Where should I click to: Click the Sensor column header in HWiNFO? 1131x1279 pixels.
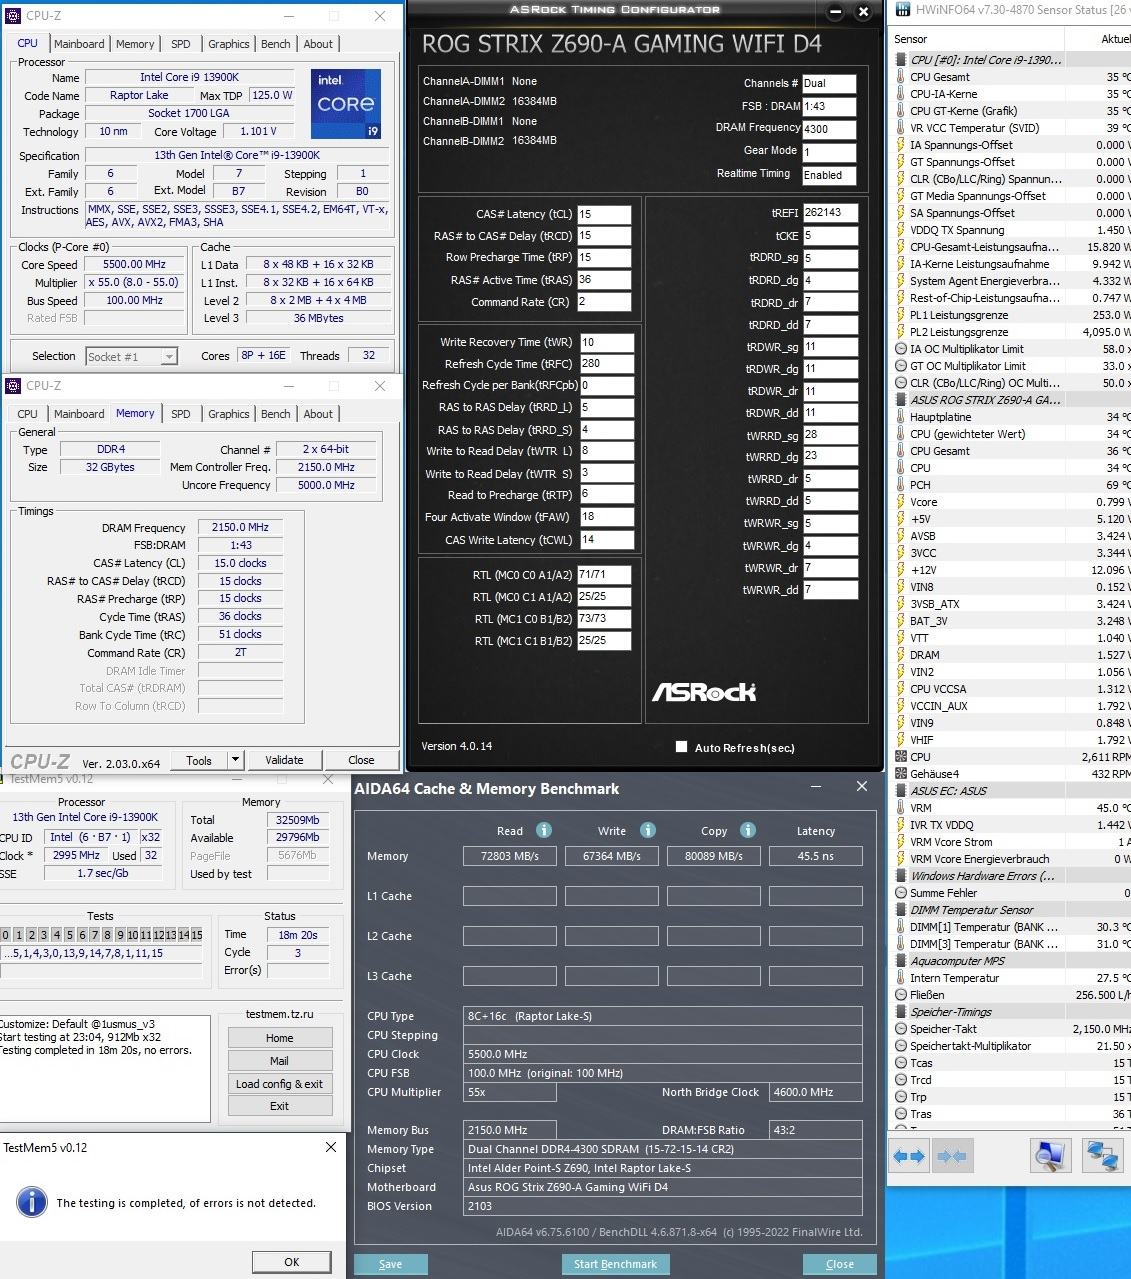976,39
